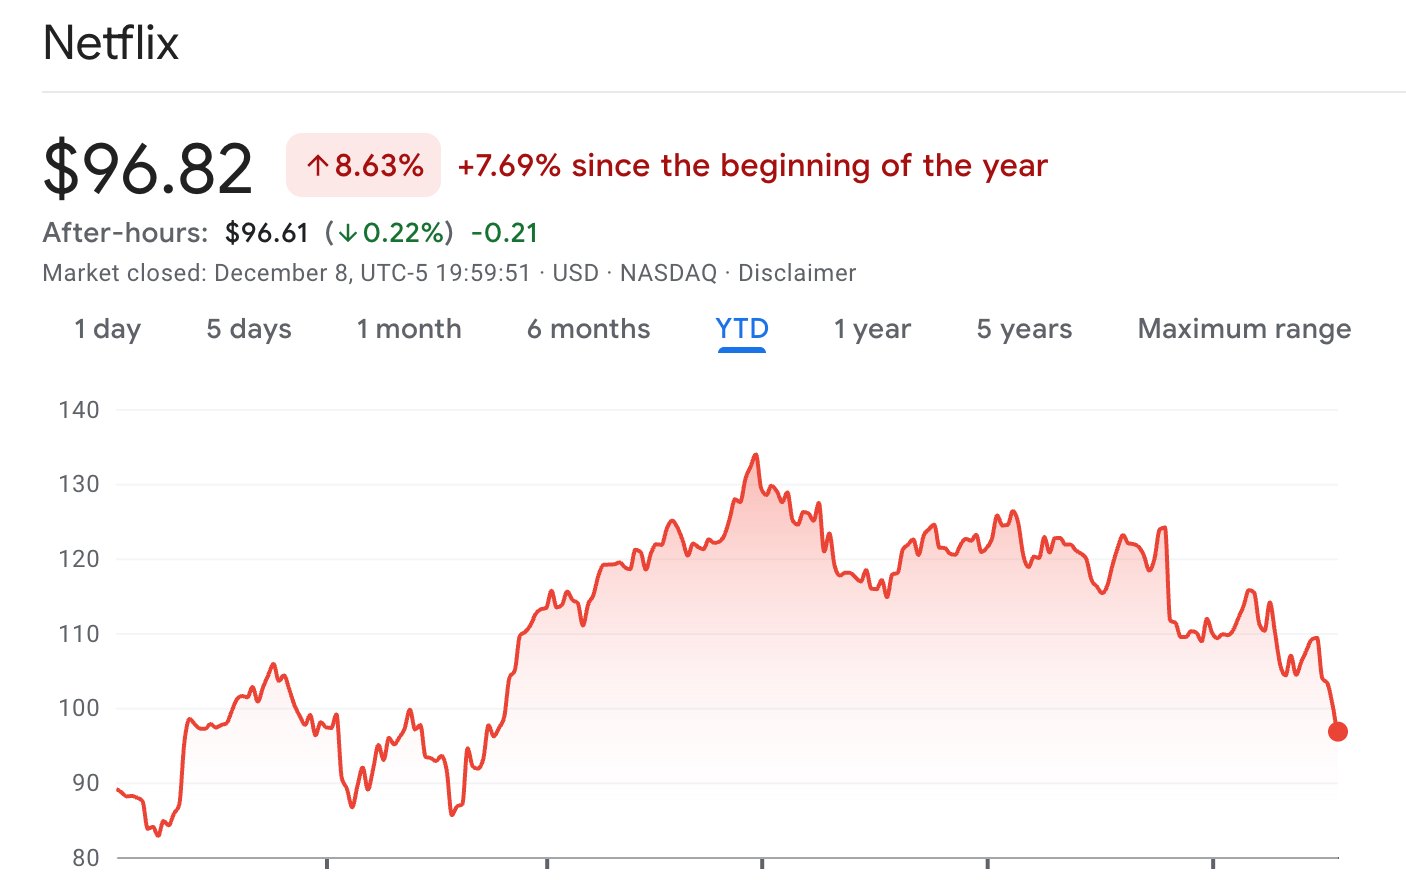Select the Maximum range tab
1406x880 pixels.
[x=1244, y=329]
